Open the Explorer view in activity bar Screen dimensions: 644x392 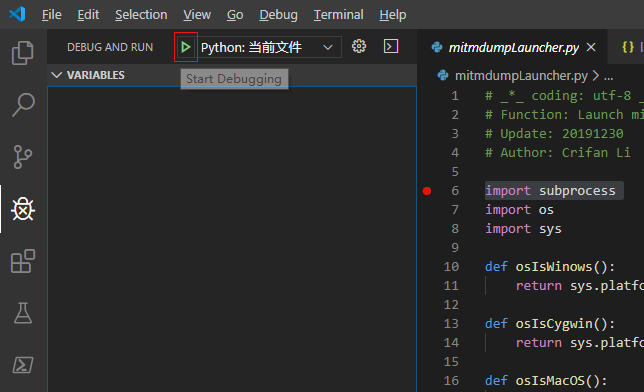coord(23,53)
